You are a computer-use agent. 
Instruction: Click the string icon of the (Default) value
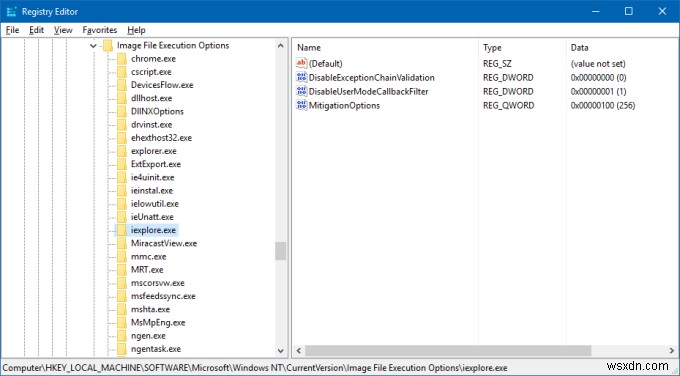click(301, 63)
